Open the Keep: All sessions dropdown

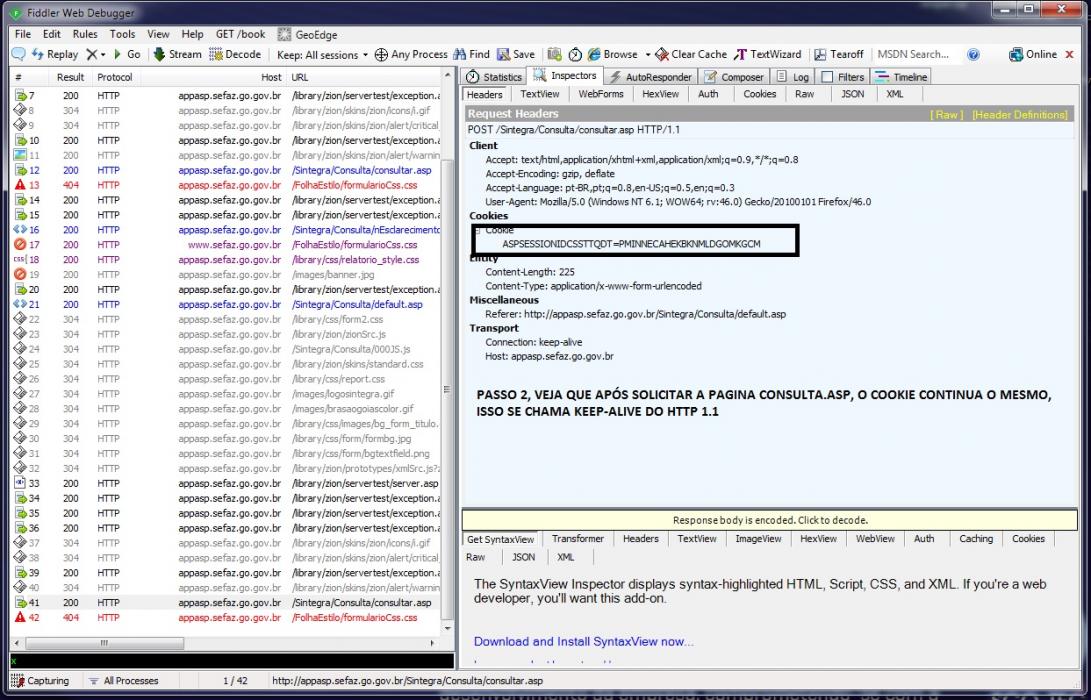pyautogui.click(x=322, y=54)
